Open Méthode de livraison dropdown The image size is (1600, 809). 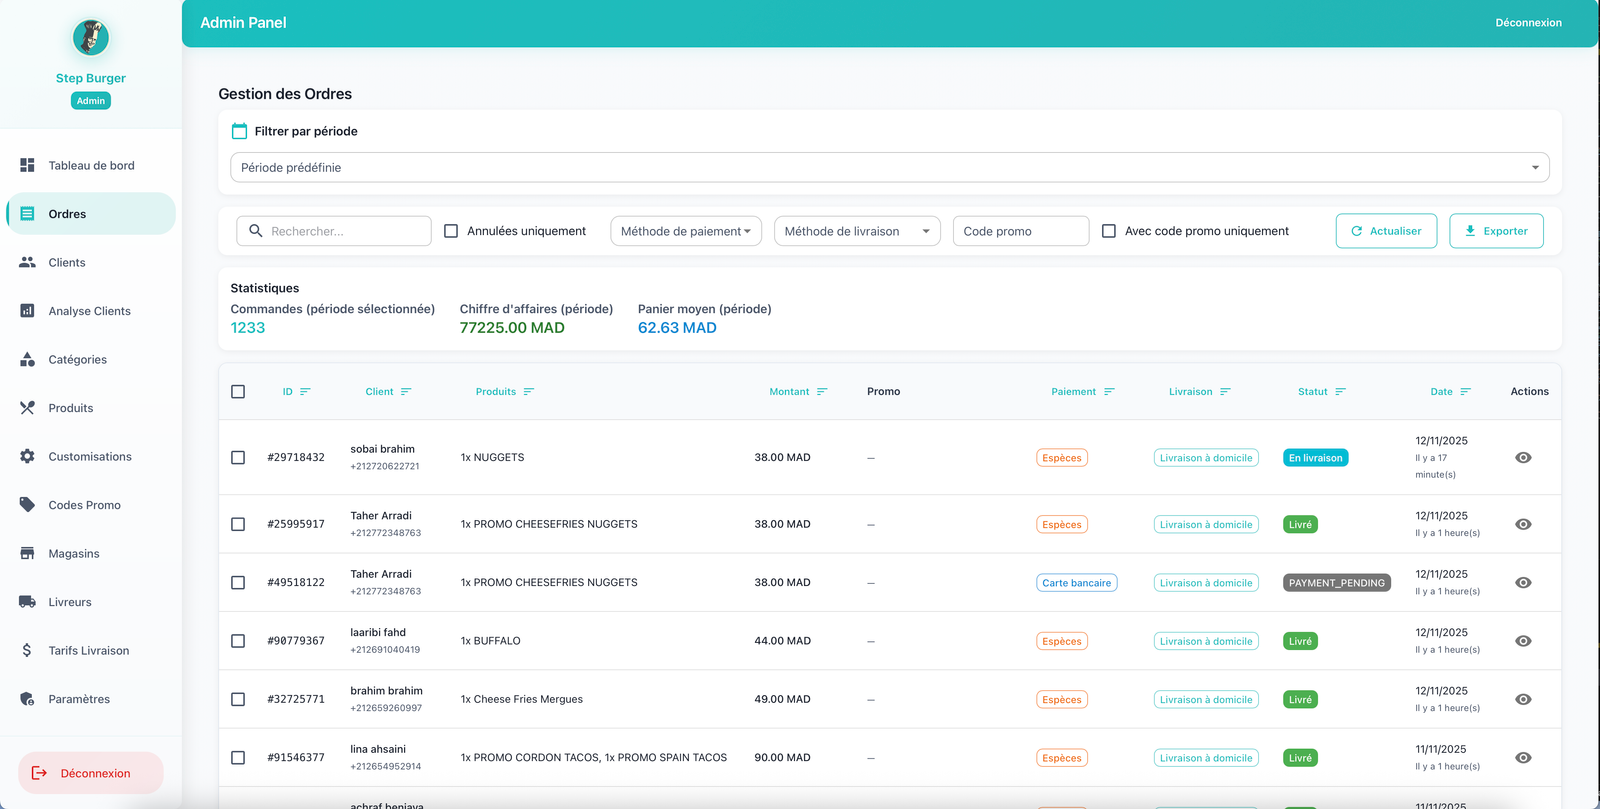point(857,231)
